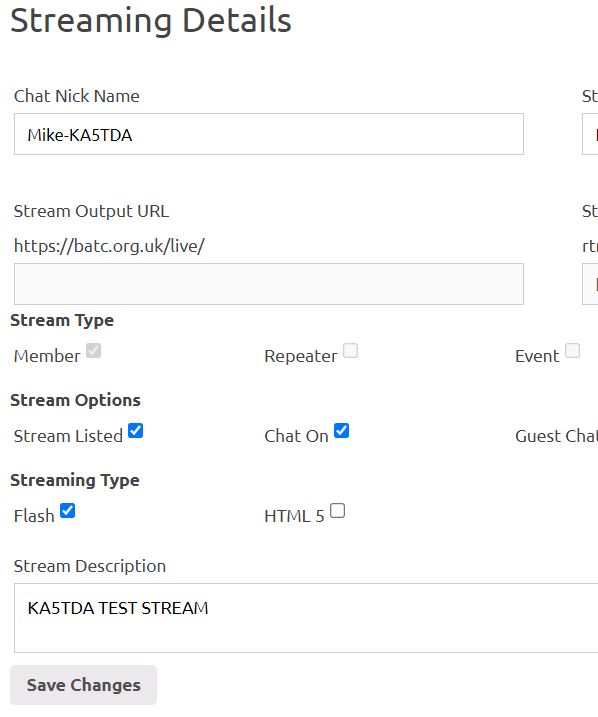The width and height of the screenshot is (598, 717).
Task: Click the Streaming Type section heading
Action: [75, 481]
